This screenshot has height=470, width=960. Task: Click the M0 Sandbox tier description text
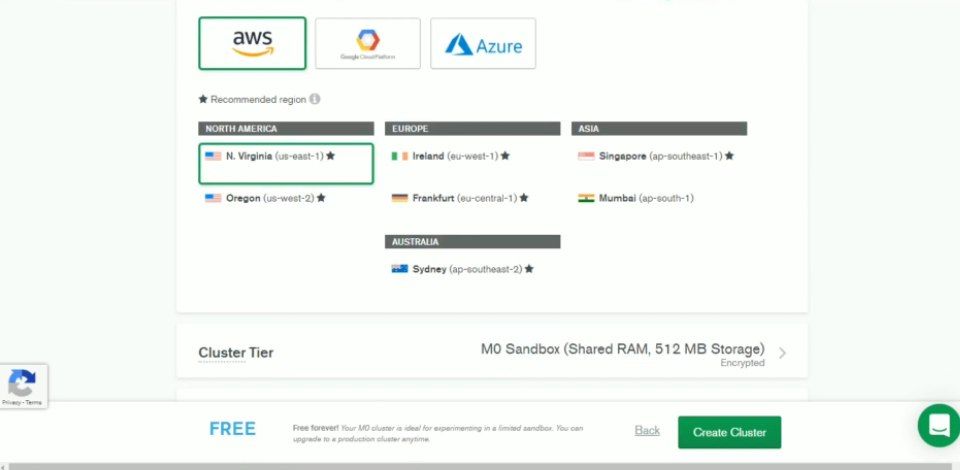[x=623, y=349]
